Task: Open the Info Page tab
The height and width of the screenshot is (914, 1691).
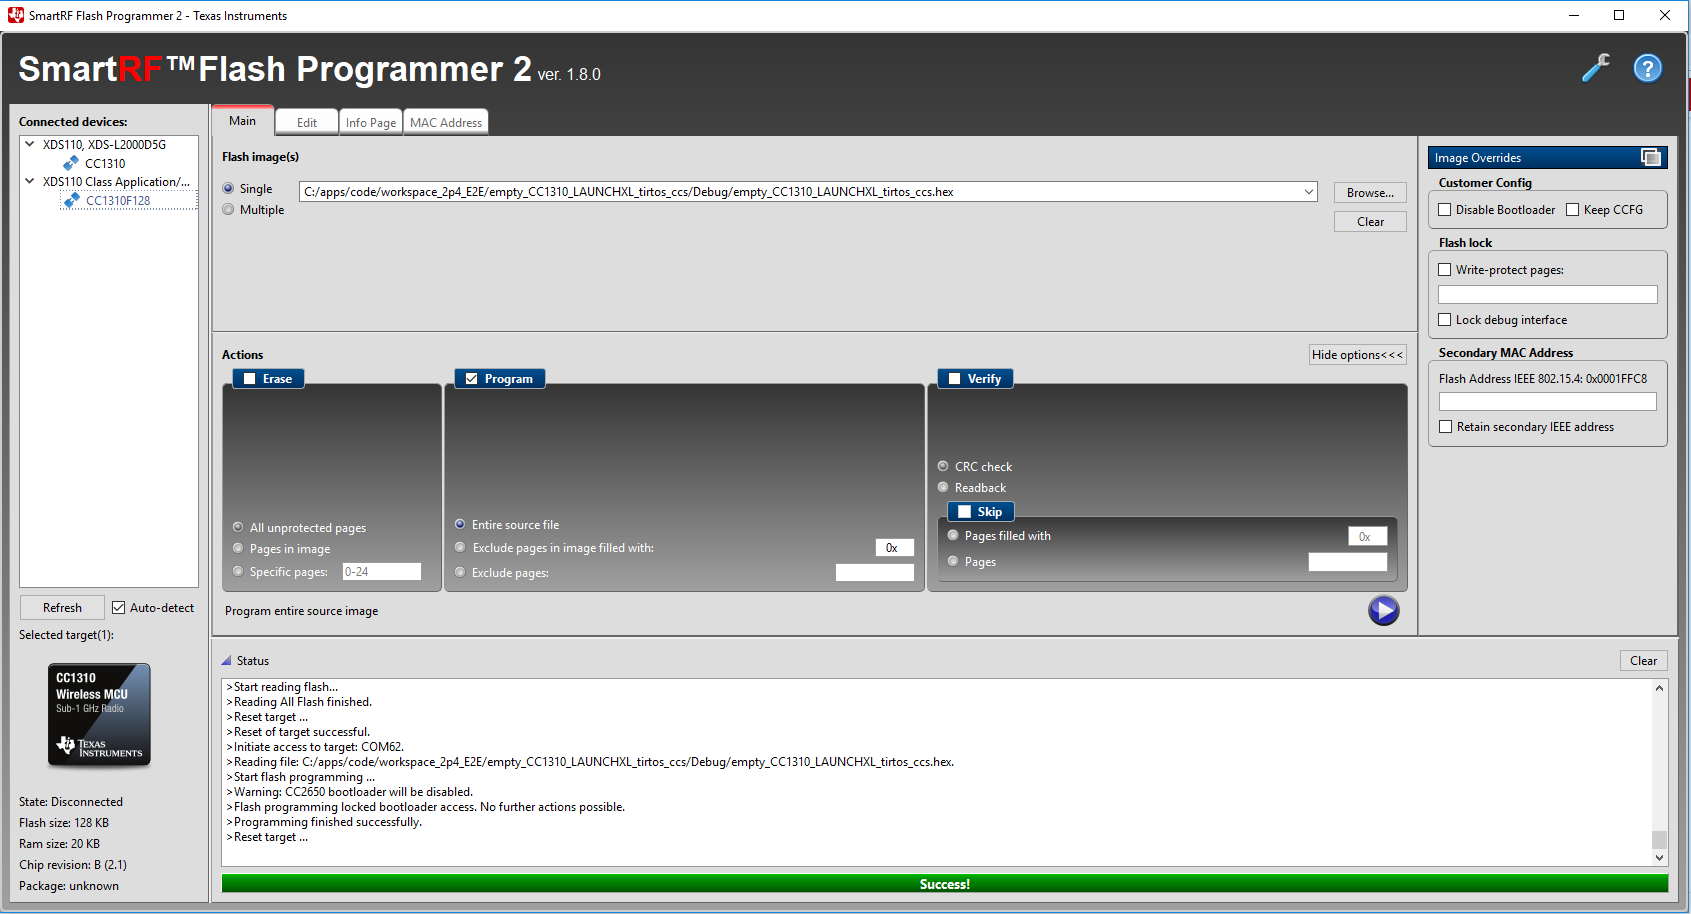Action: 371,122
